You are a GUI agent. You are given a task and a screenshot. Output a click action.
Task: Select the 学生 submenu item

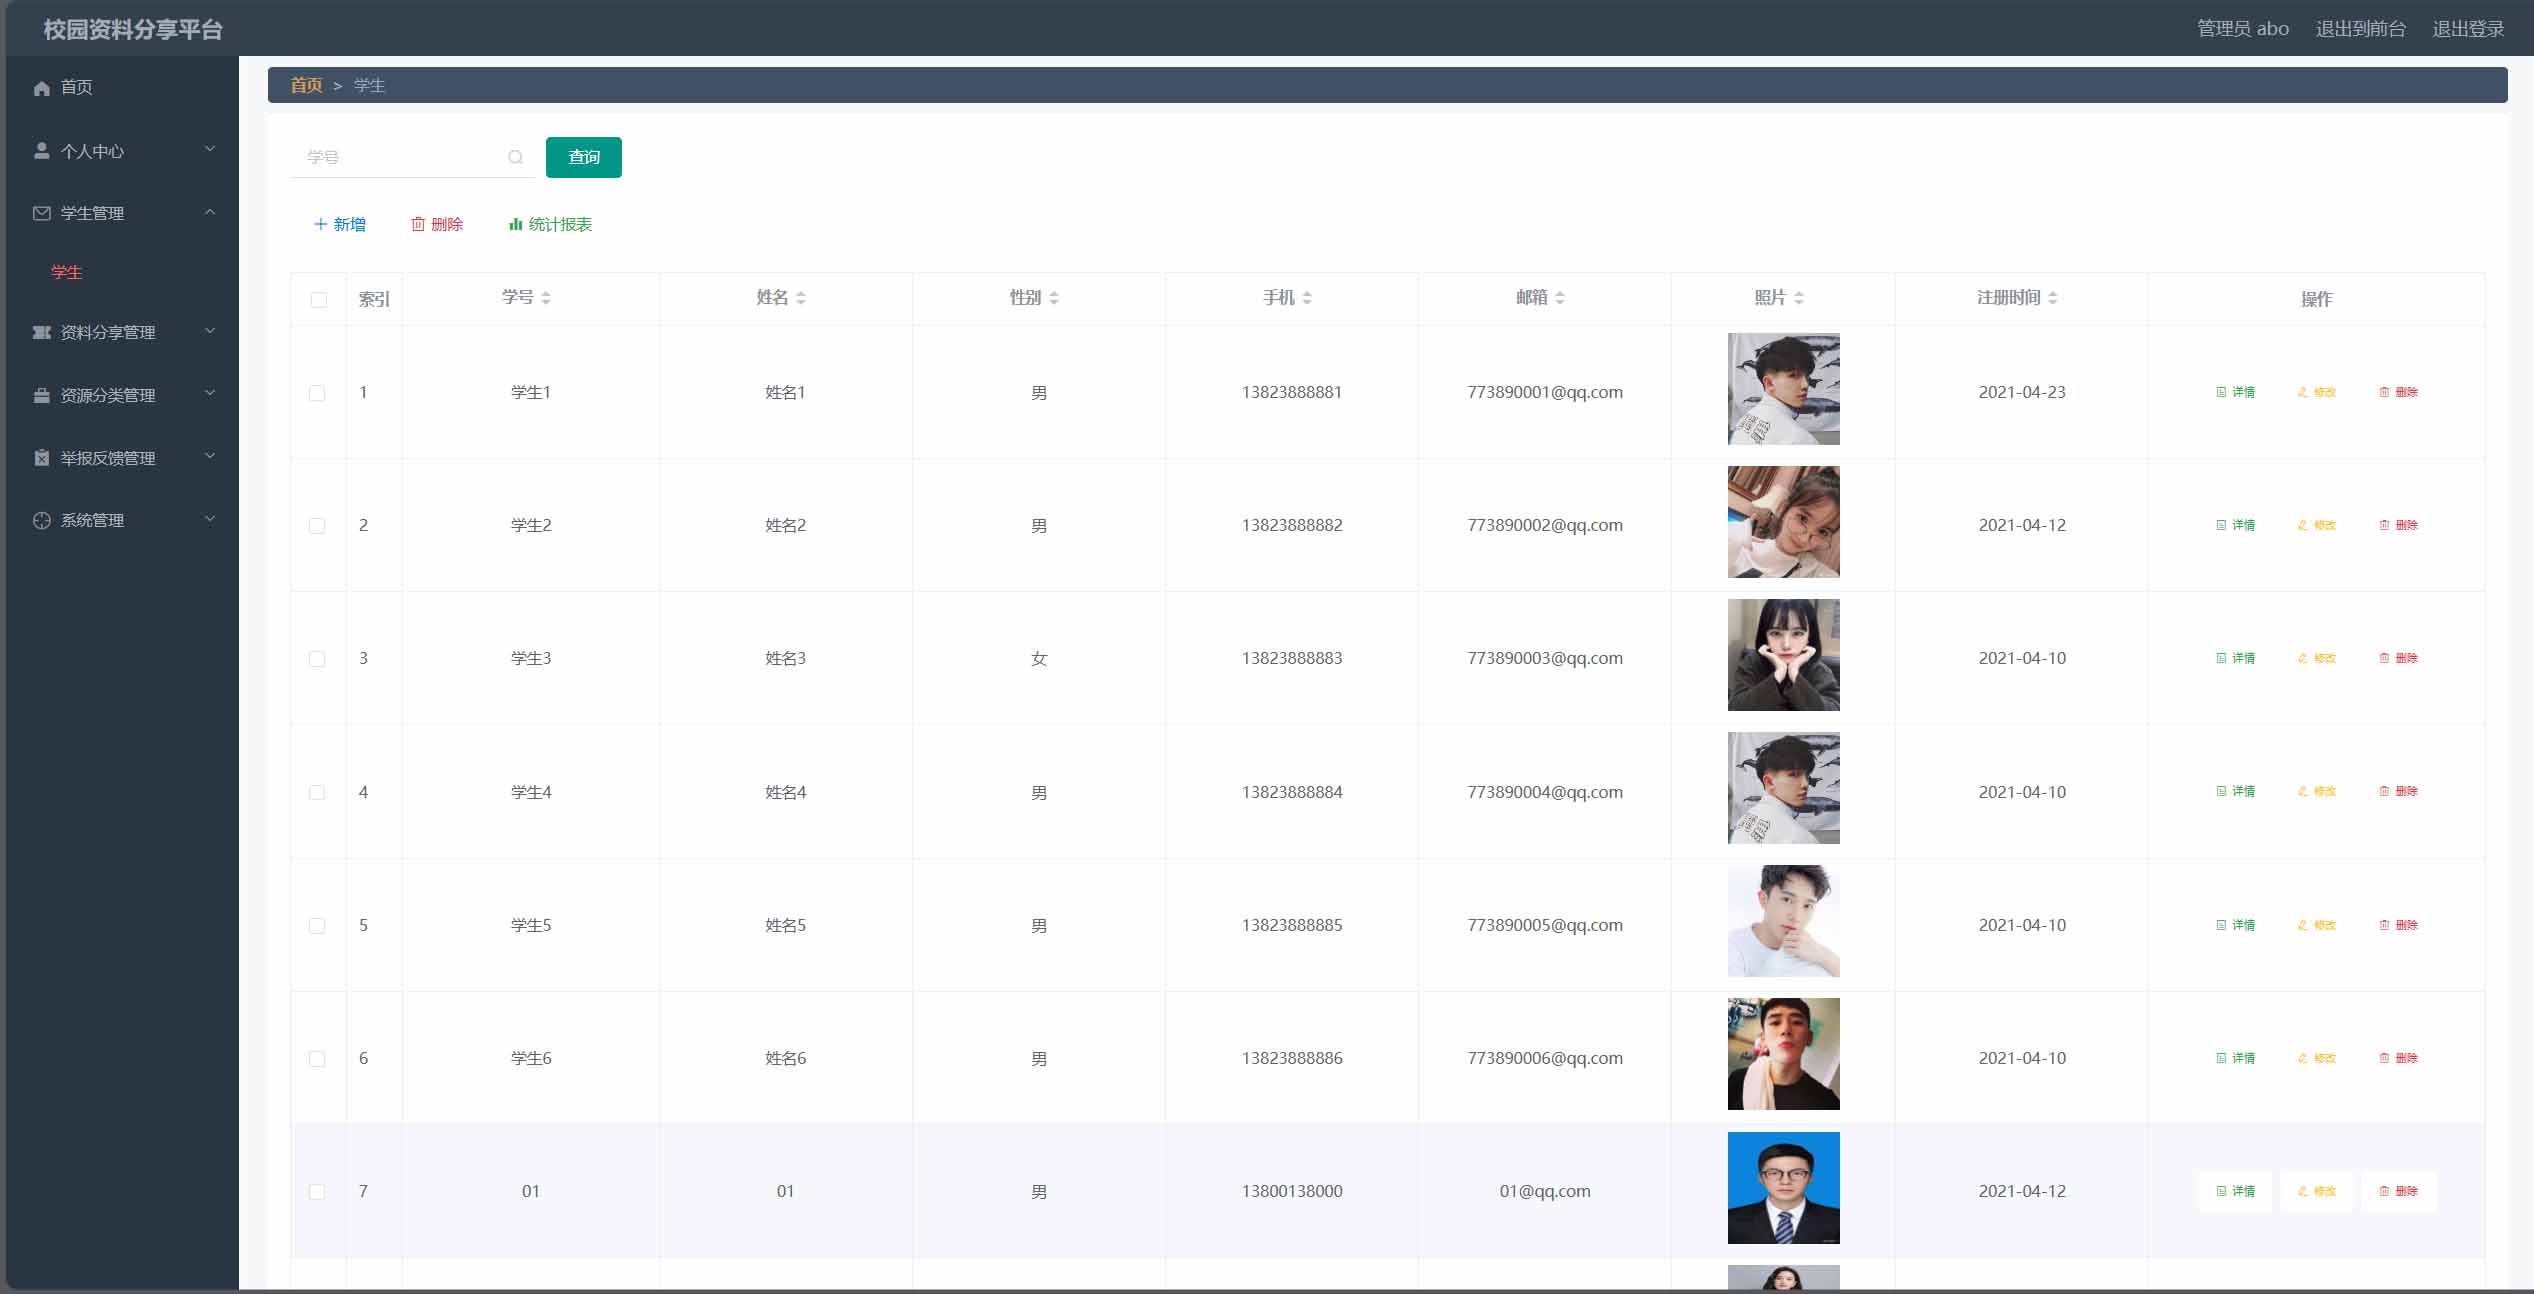click(x=67, y=272)
